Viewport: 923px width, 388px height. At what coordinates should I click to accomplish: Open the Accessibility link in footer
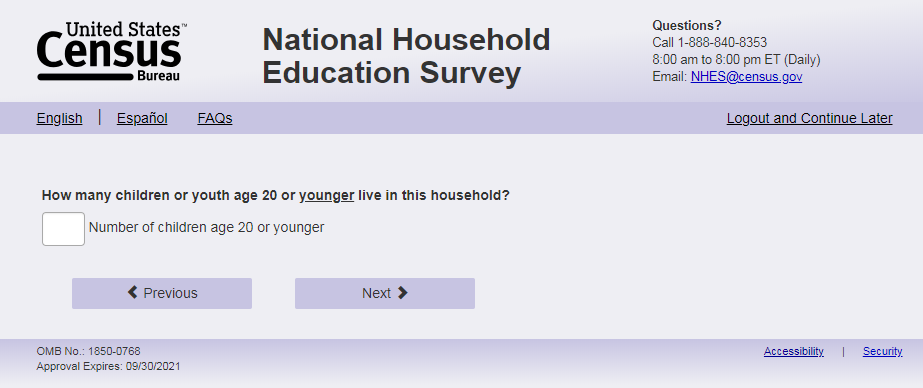click(x=793, y=351)
